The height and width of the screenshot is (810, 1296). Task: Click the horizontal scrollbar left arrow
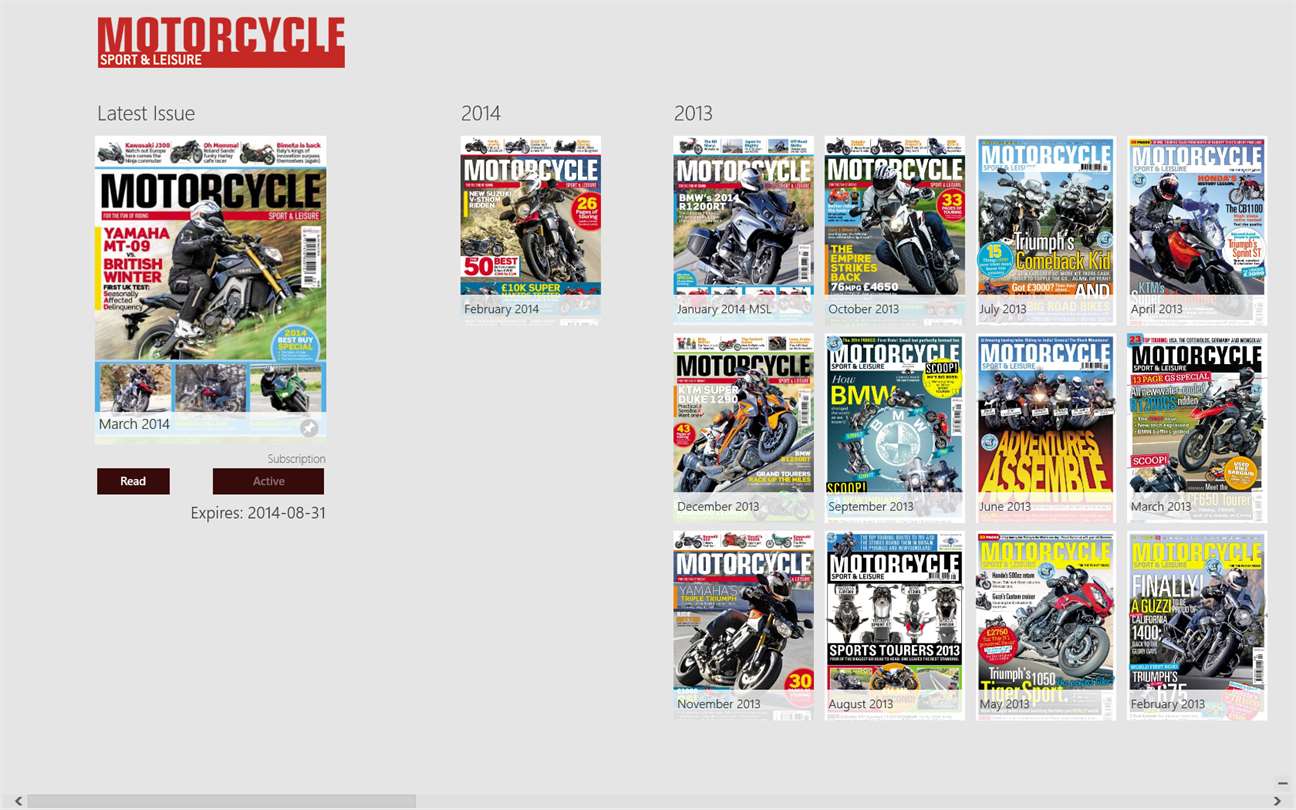[19, 801]
